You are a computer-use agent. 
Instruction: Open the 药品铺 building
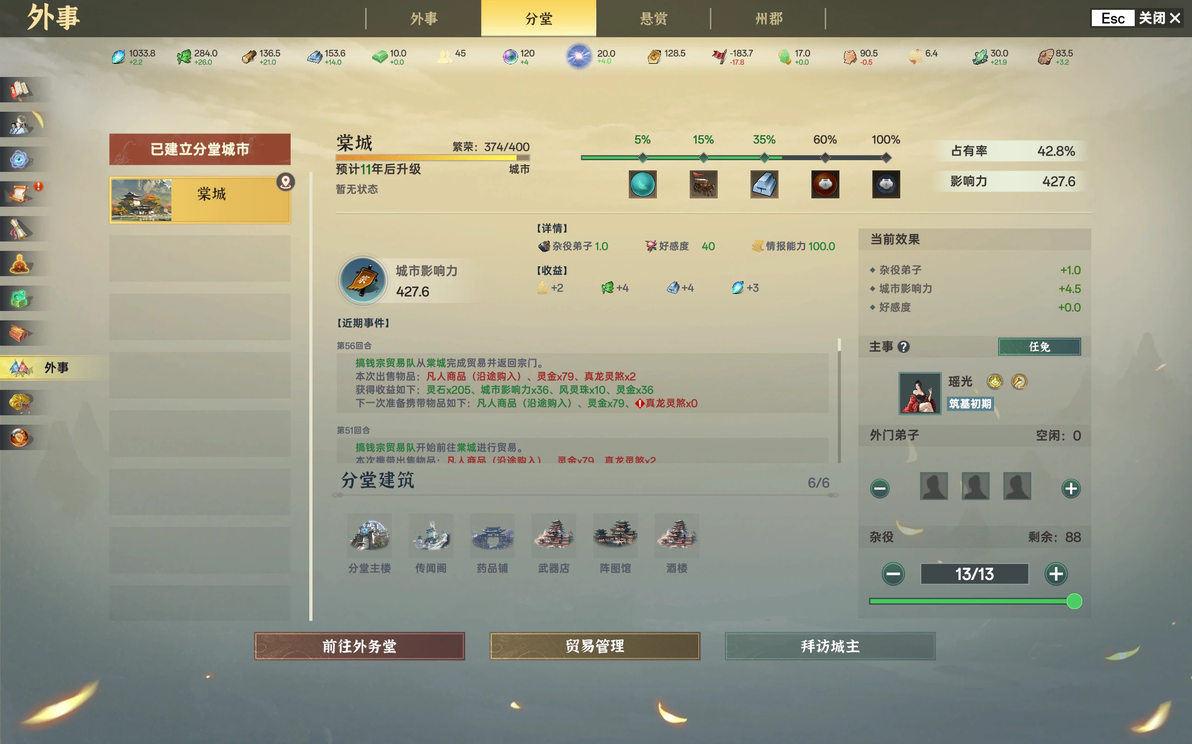(493, 544)
